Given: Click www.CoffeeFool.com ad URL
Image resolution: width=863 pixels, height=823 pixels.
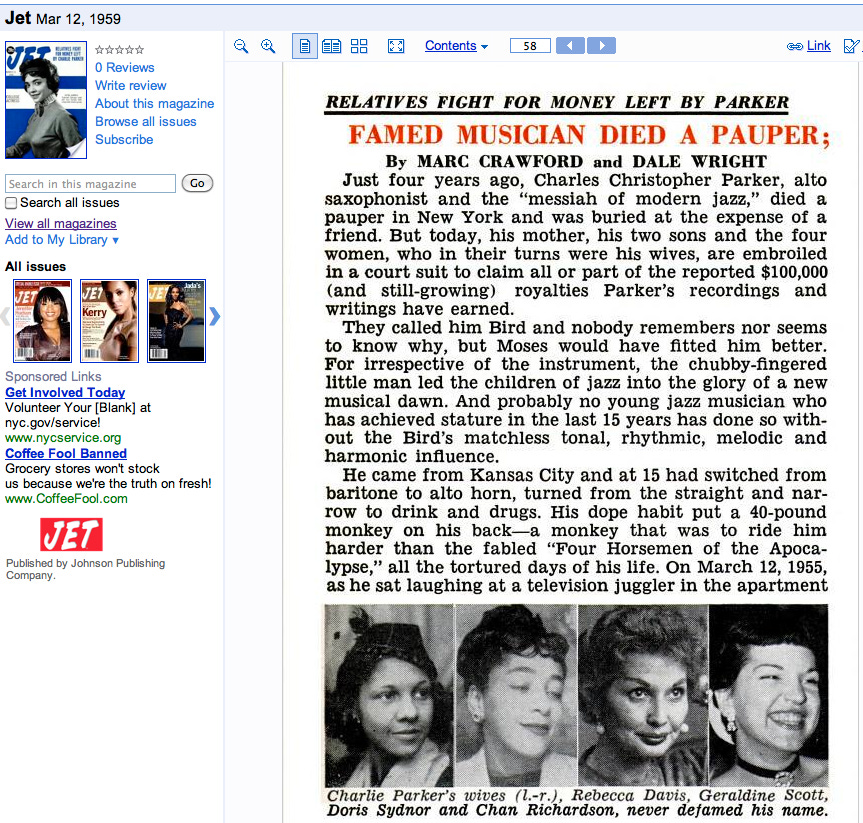Looking at the screenshot, I should point(66,499).
